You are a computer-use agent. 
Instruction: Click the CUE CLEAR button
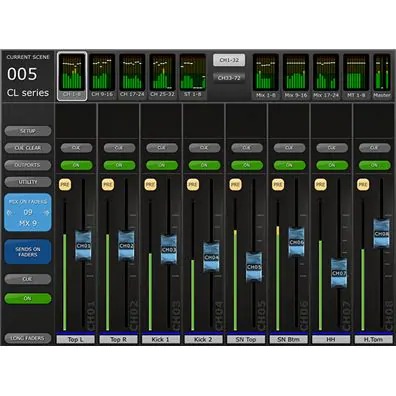point(28,148)
